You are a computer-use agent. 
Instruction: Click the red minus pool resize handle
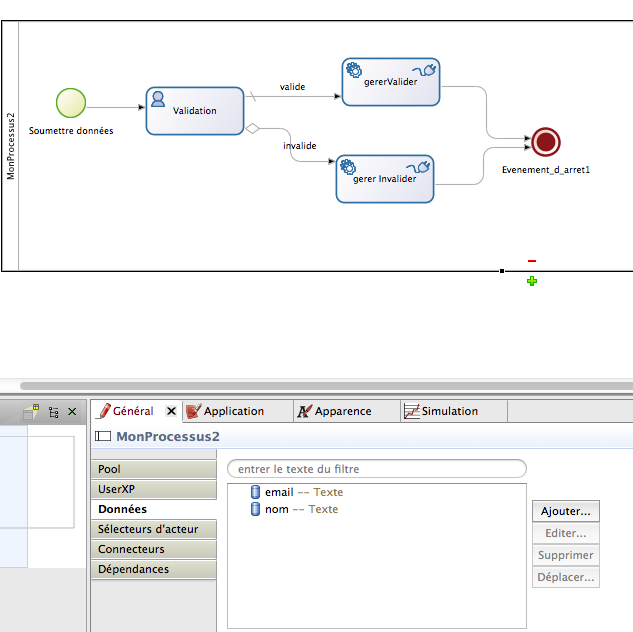(x=532, y=262)
